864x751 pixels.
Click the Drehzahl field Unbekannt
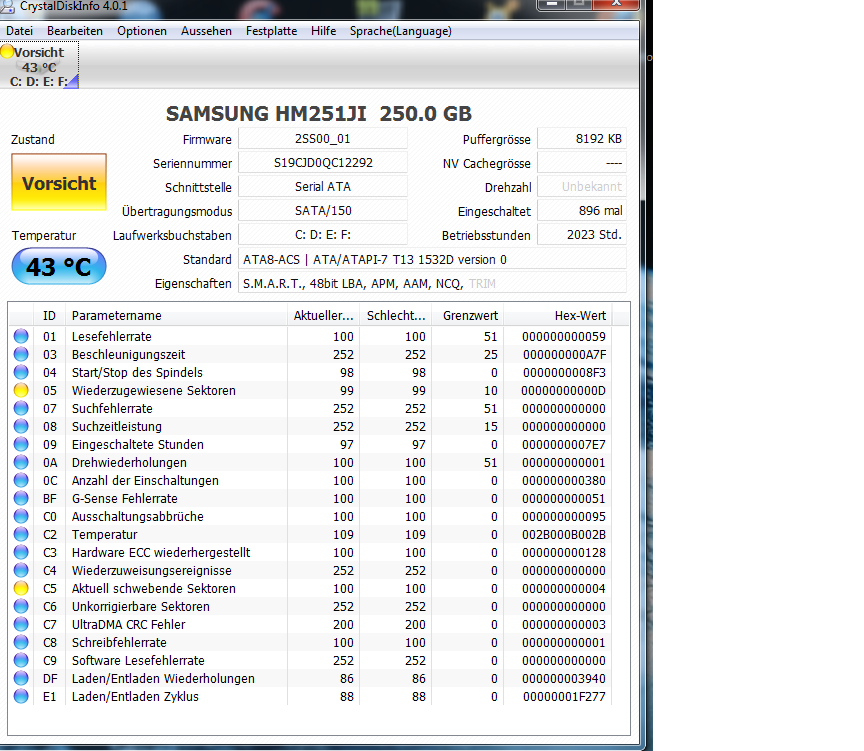click(x=582, y=187)
